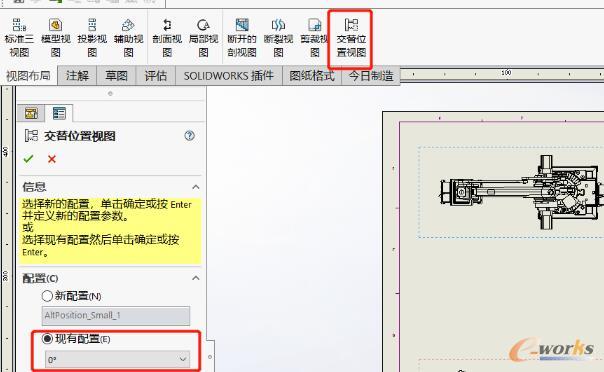Open the FeatureManager design tree panel tab
The width and height of the screenshot is (604, 372).
pyautogui.click(x=31, y=113)
